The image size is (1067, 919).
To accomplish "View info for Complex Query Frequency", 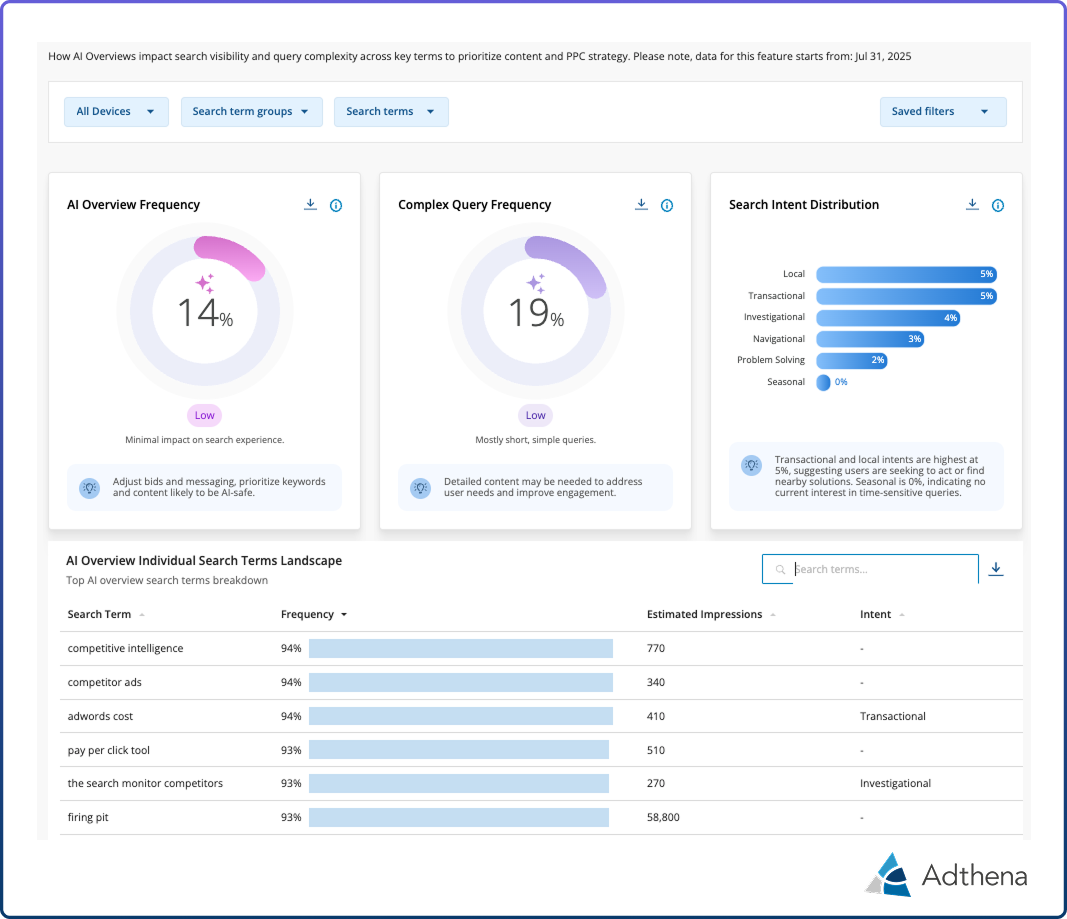I will (x=667, y=205).
